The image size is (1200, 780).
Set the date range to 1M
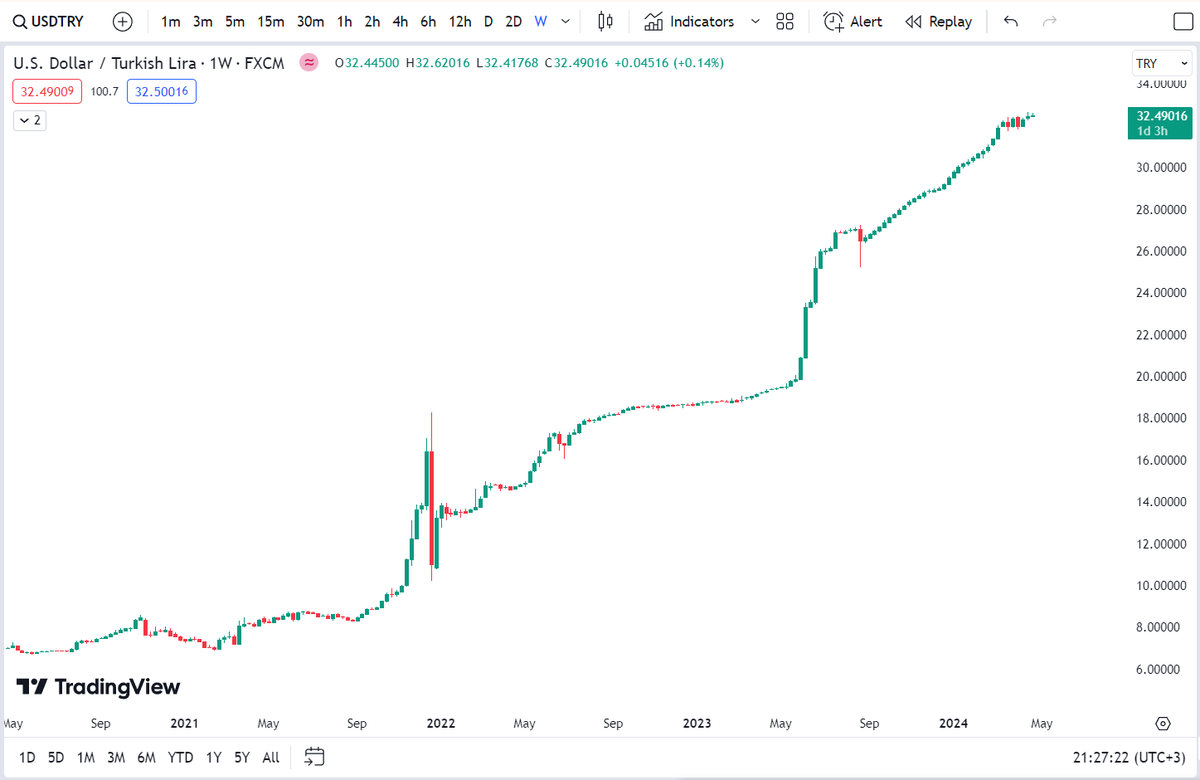coord(86,757)
